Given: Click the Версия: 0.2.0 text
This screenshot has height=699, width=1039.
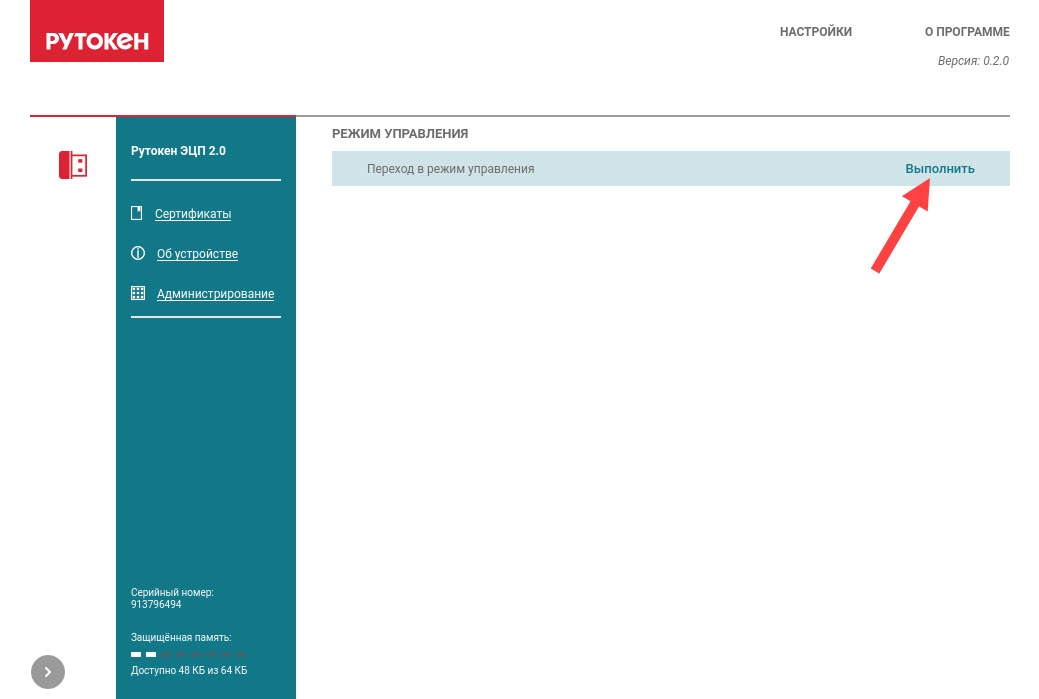Looking at the screenshot, I should [x=973, y=60].
